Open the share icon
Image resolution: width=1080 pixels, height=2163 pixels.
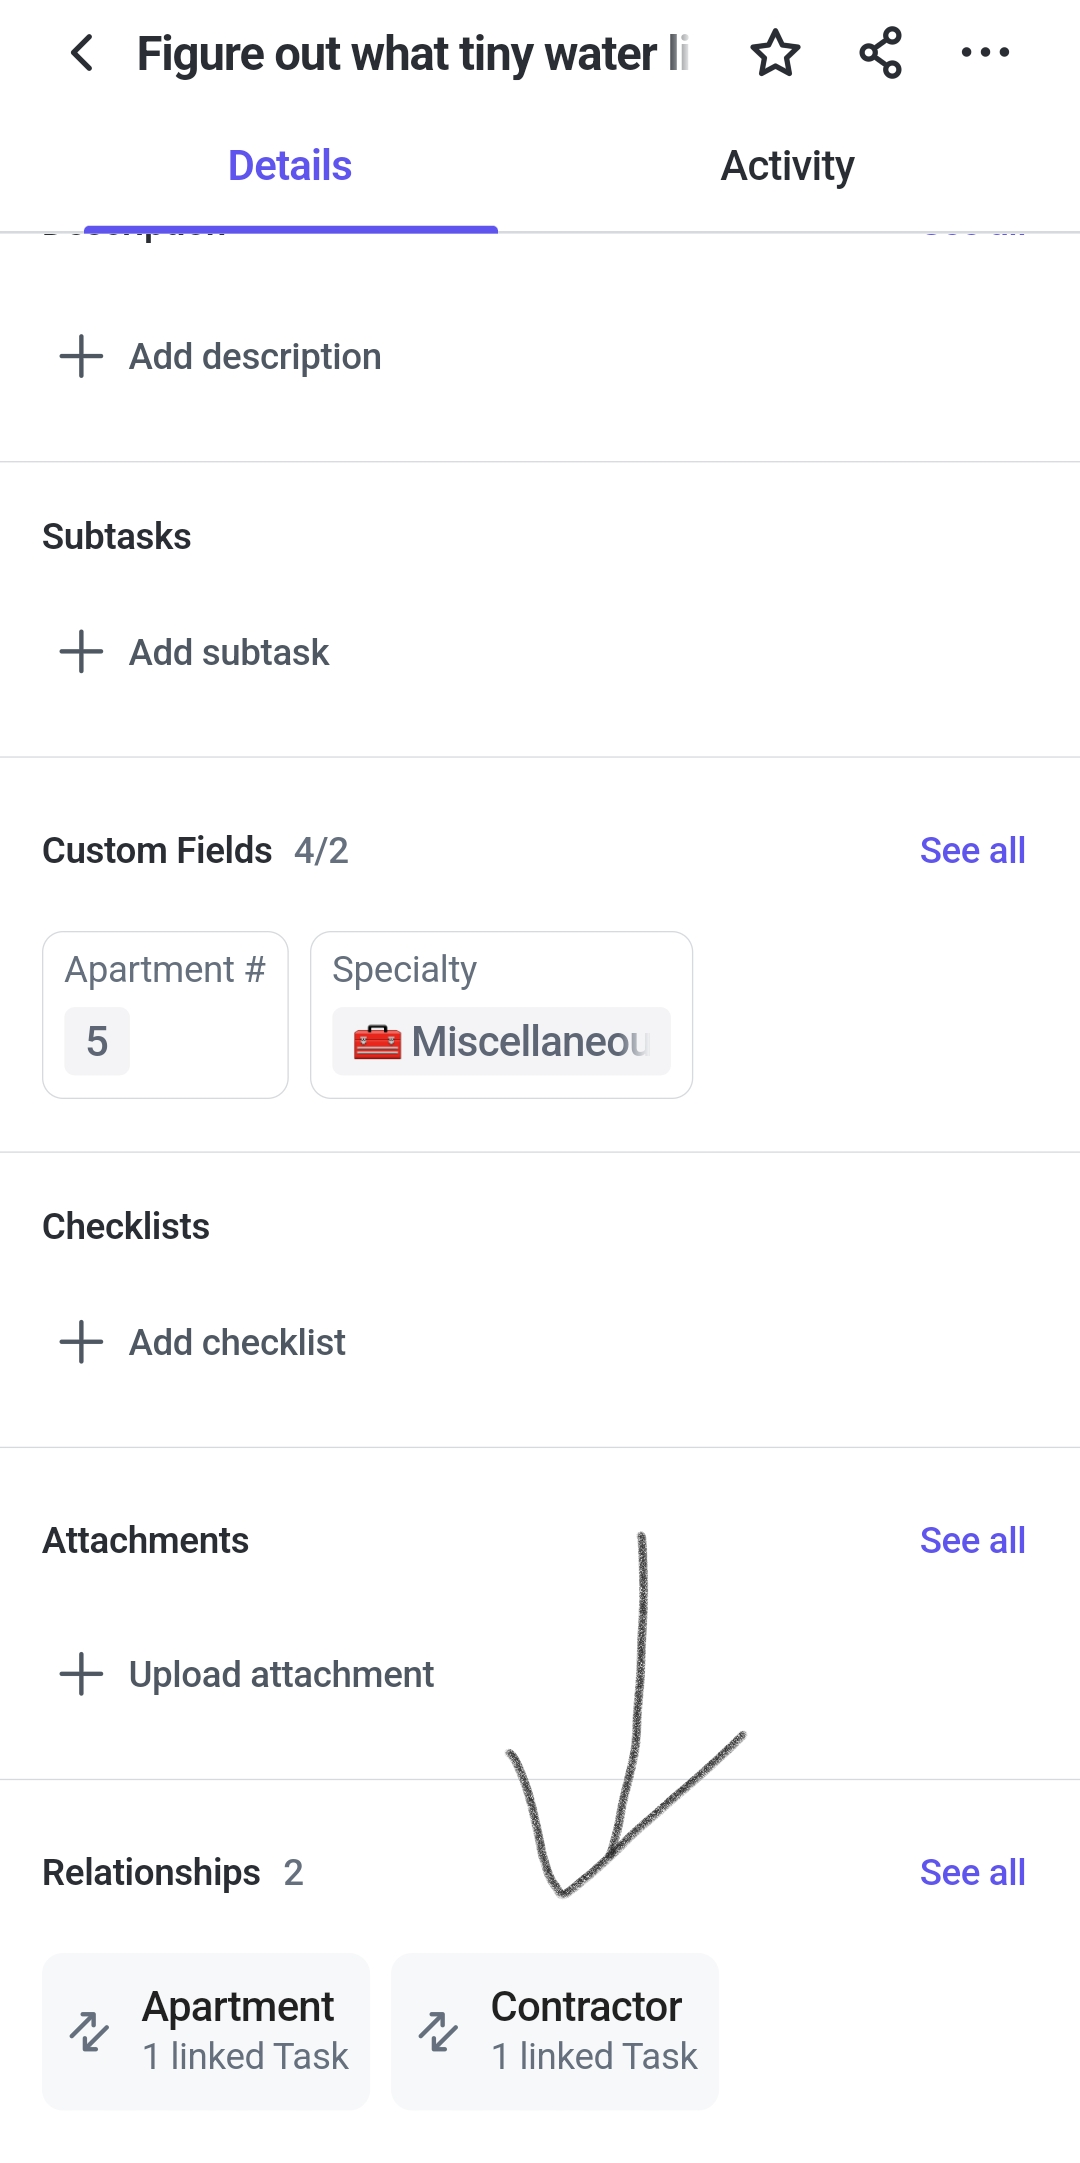pyautogui.click(x=880, y=53)
